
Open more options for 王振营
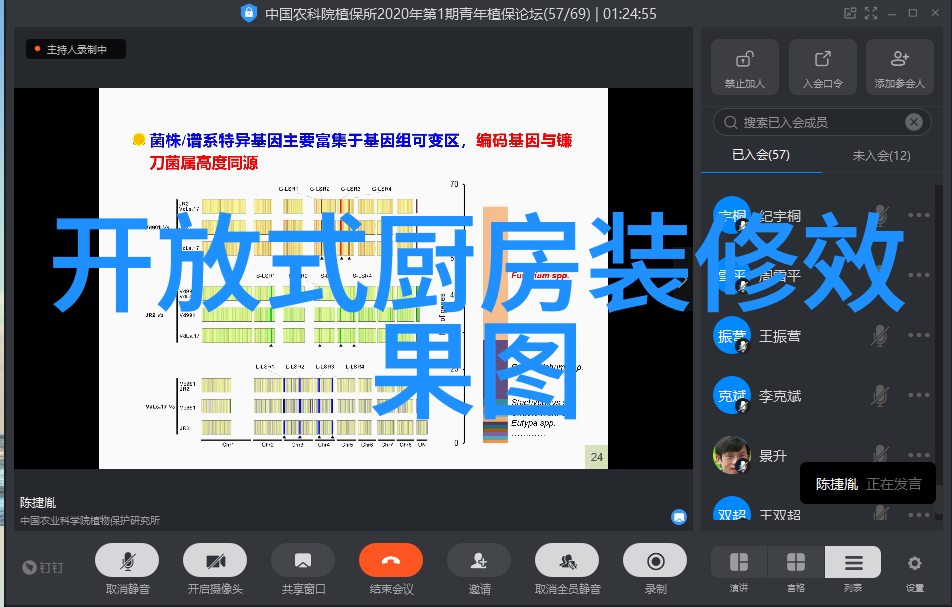click(919, 336)
